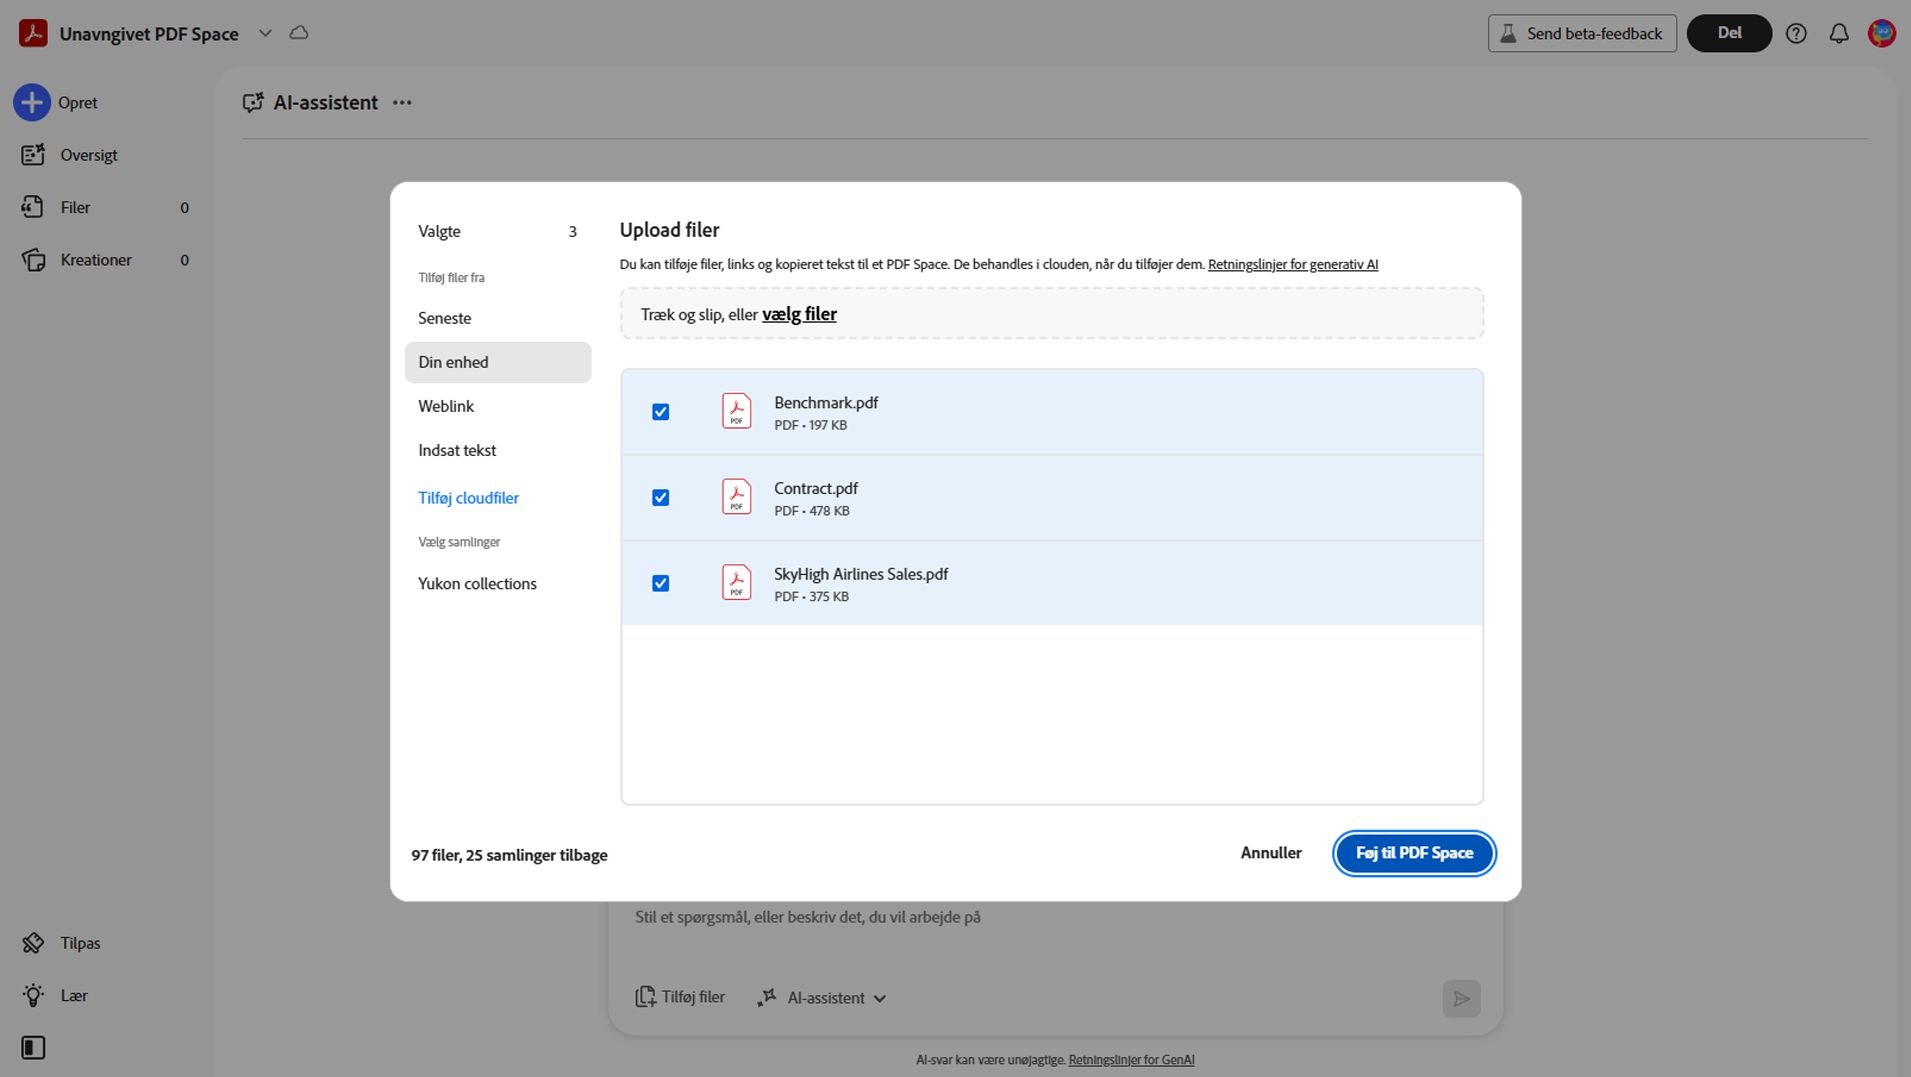Expand the PDF Space title dropdown chevron
The height and width of the screenshot is (1077, 1911).
pyautogui.click(x=265, y=33)
